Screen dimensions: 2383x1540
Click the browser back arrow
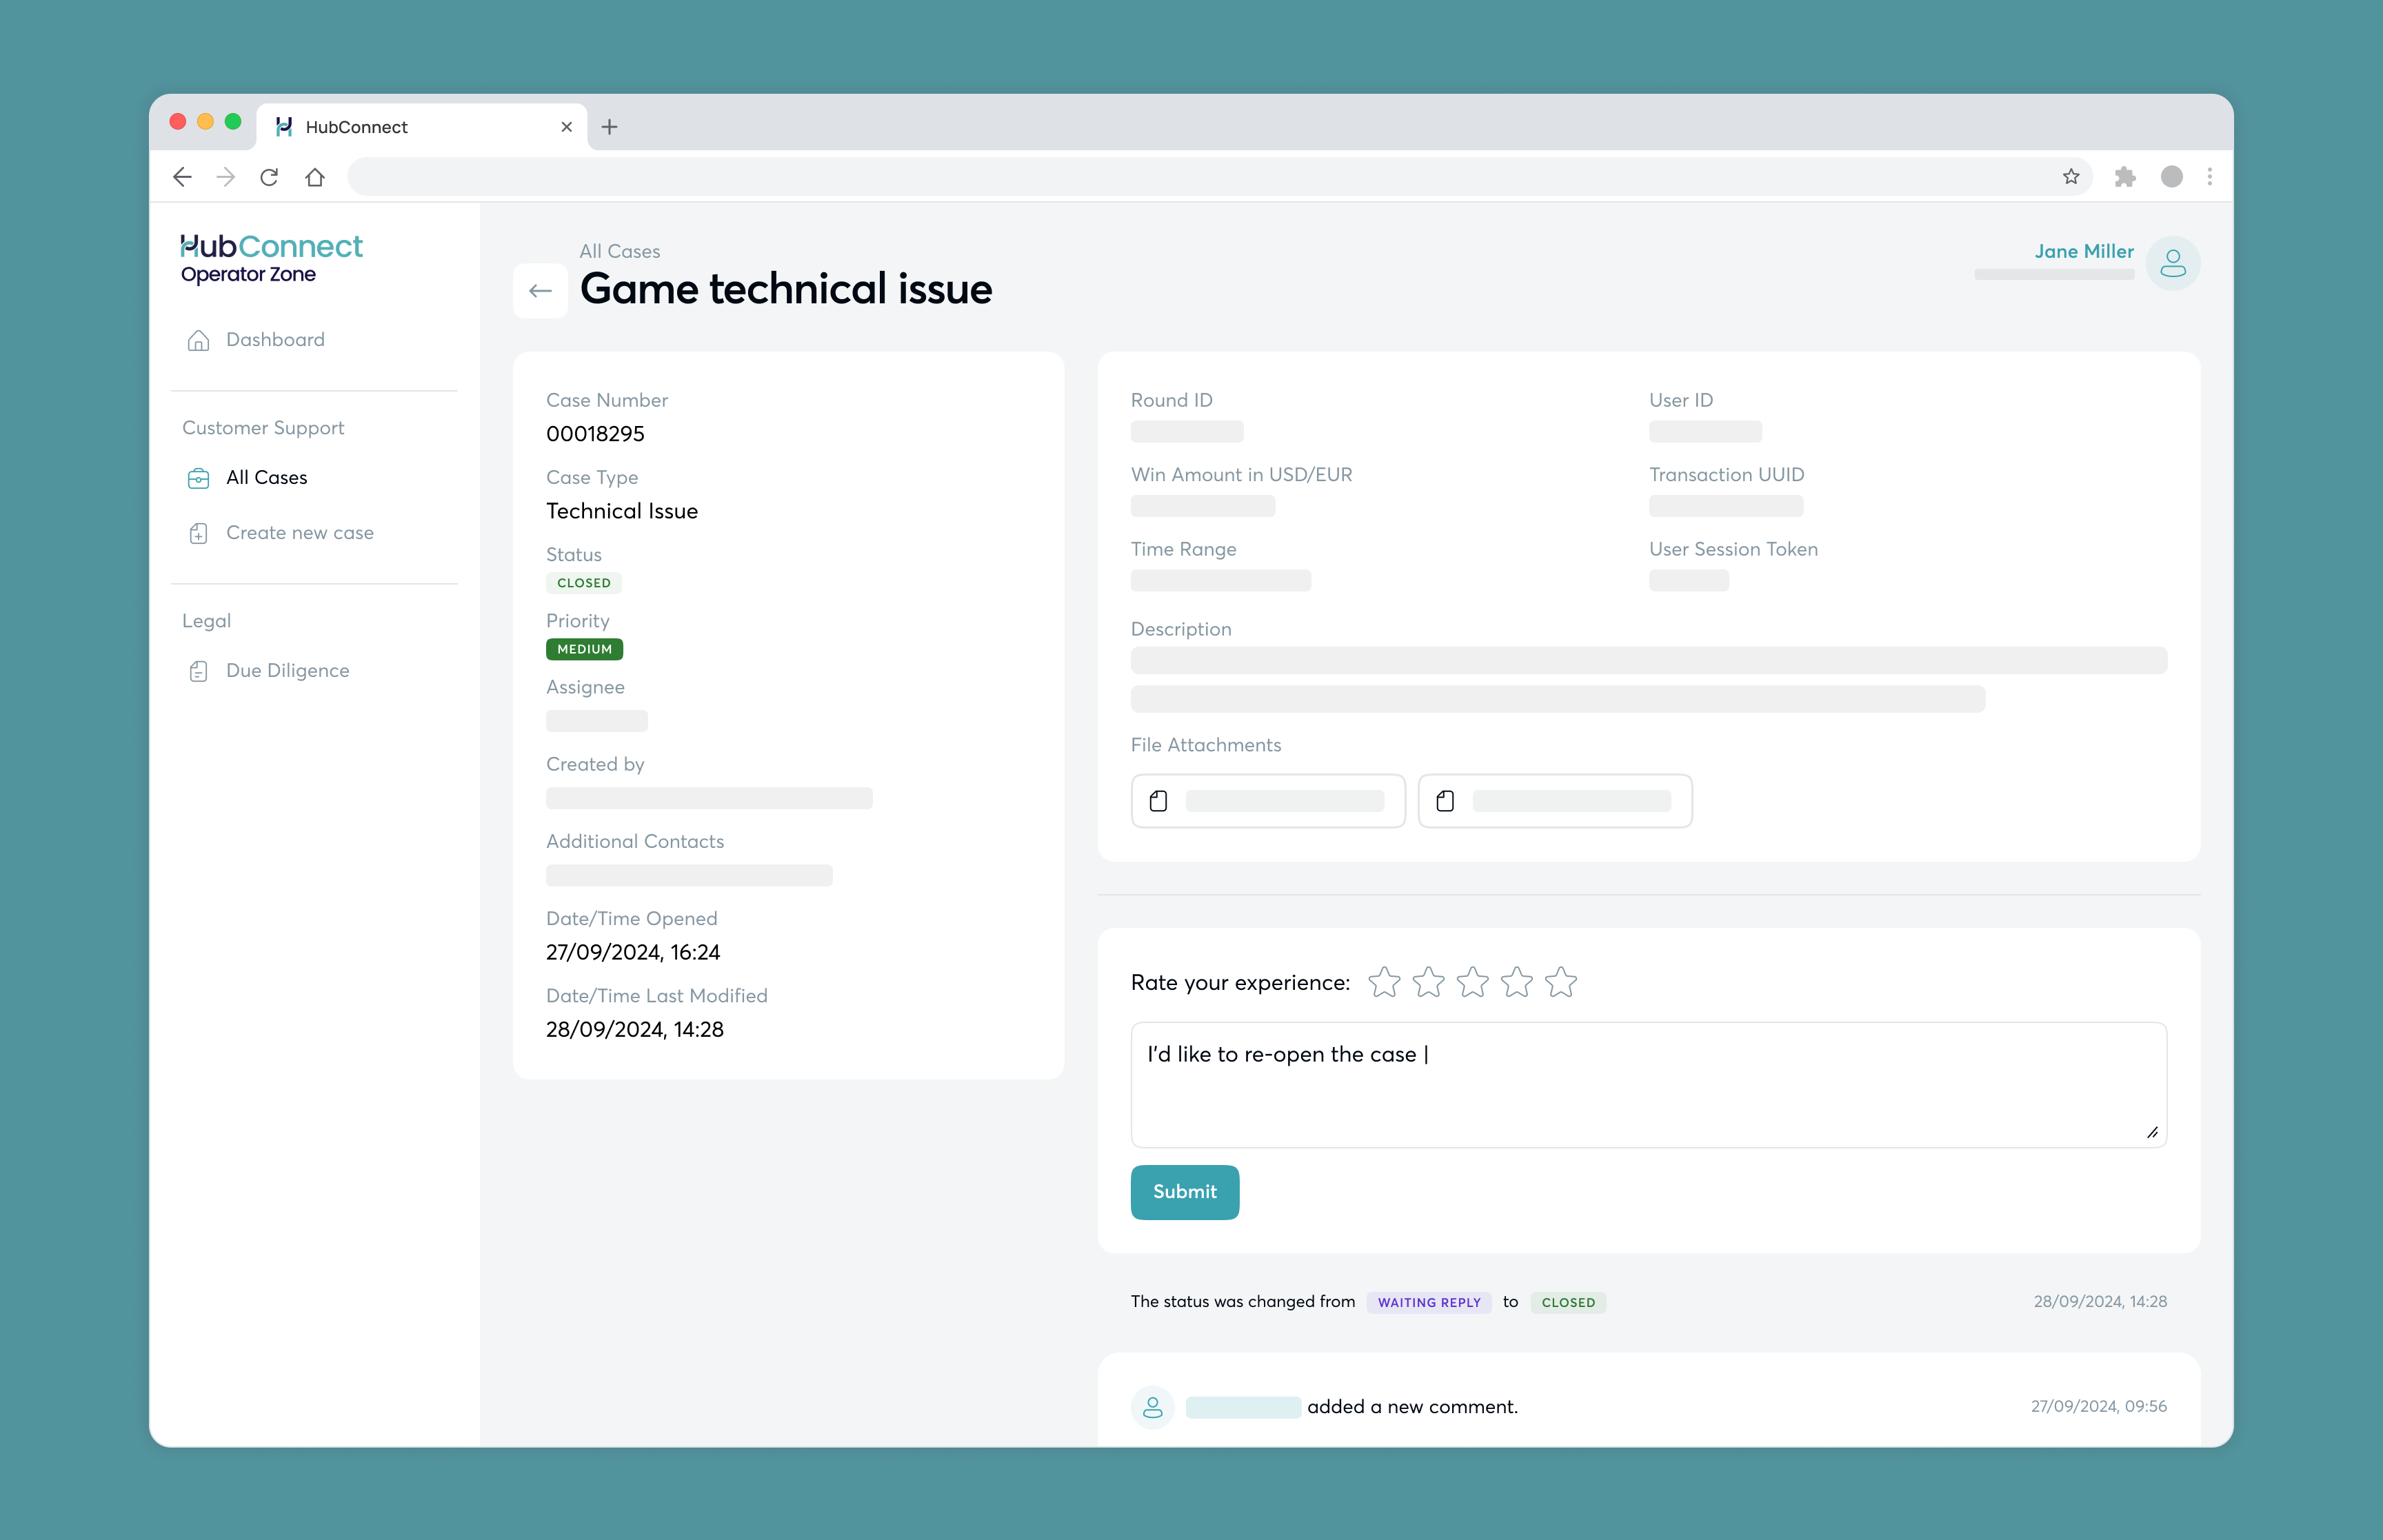click(x=182, y=177)
